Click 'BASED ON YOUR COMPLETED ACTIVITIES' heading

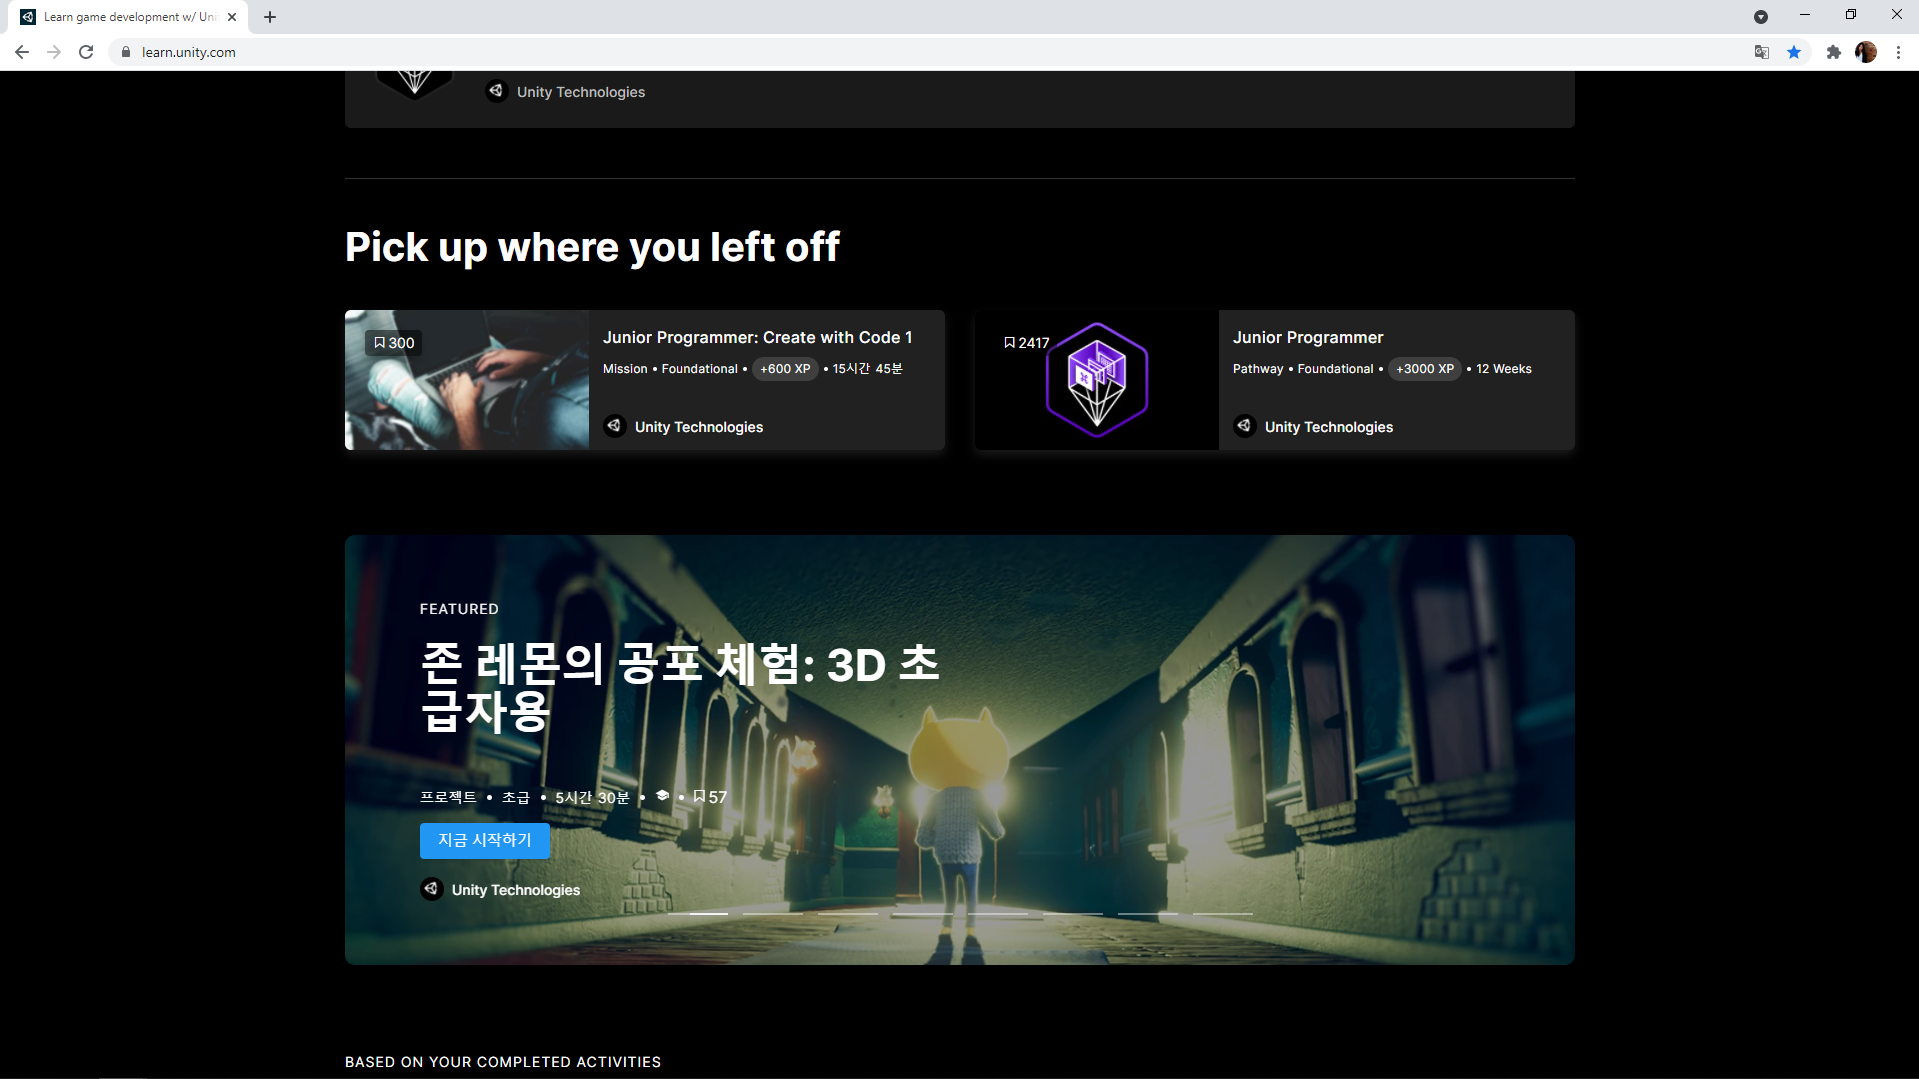click(503, 1062)
